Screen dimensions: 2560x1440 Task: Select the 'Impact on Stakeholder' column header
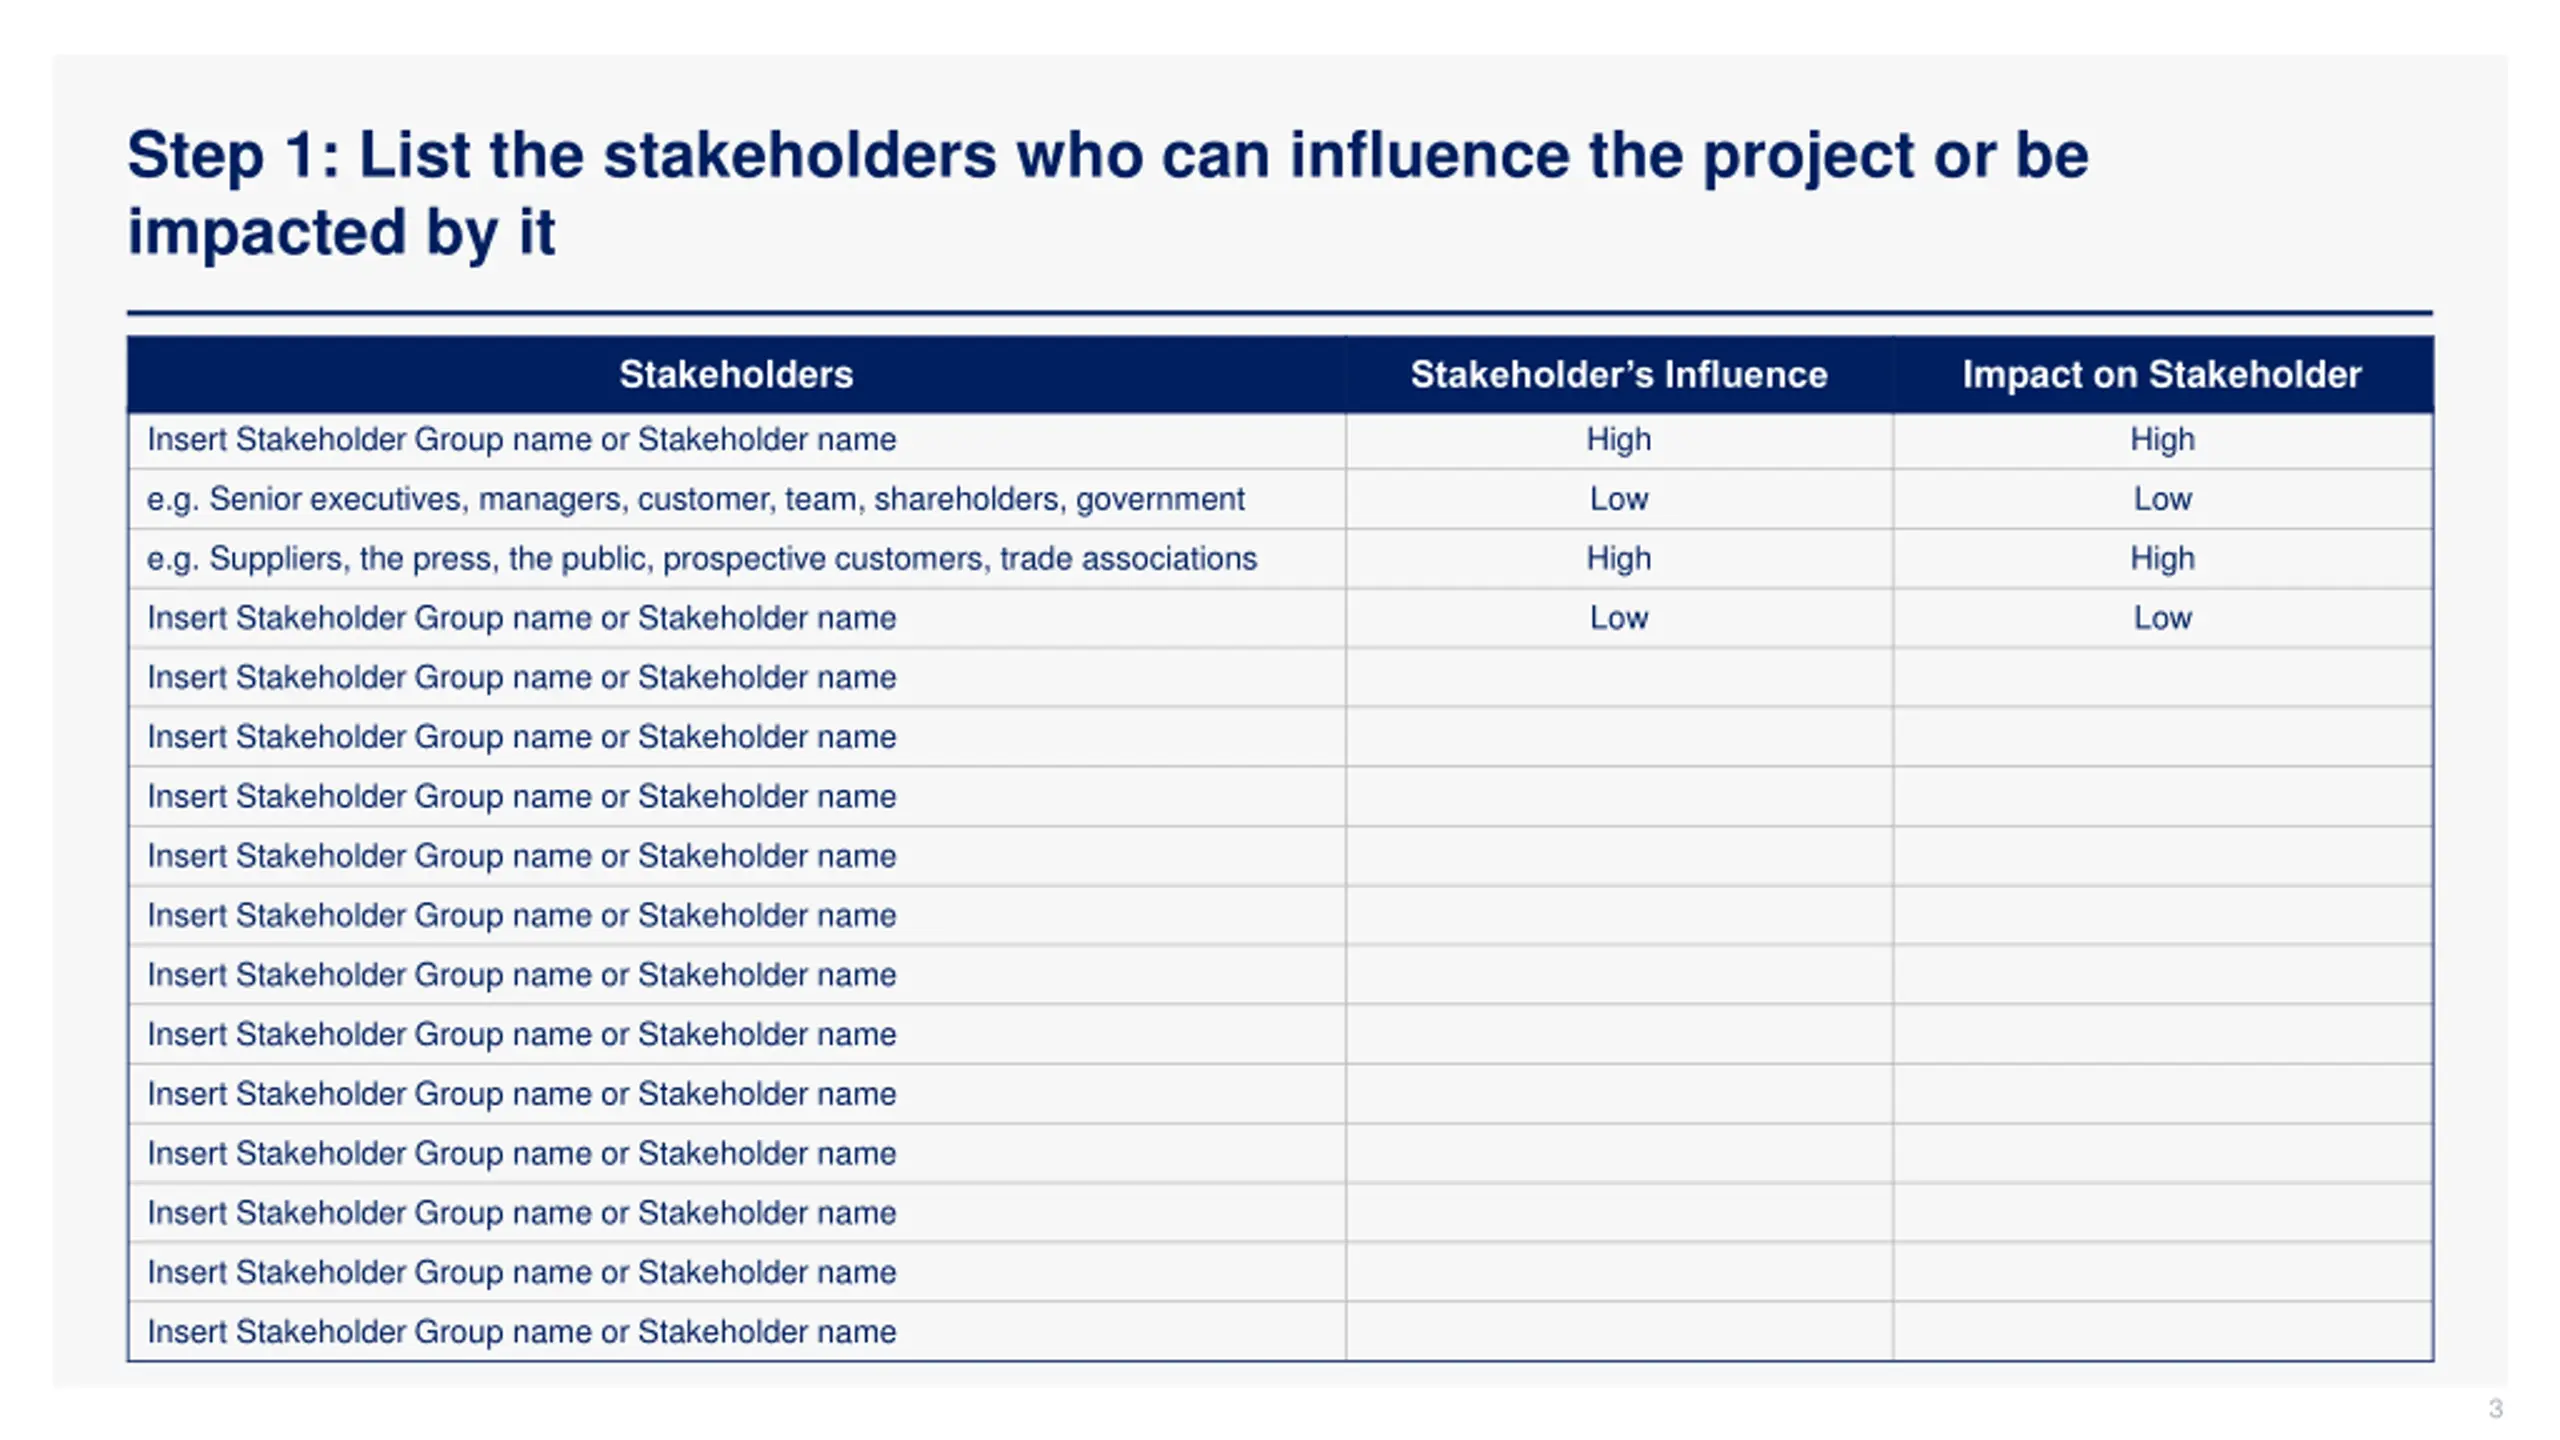[x=2161, y=374]
